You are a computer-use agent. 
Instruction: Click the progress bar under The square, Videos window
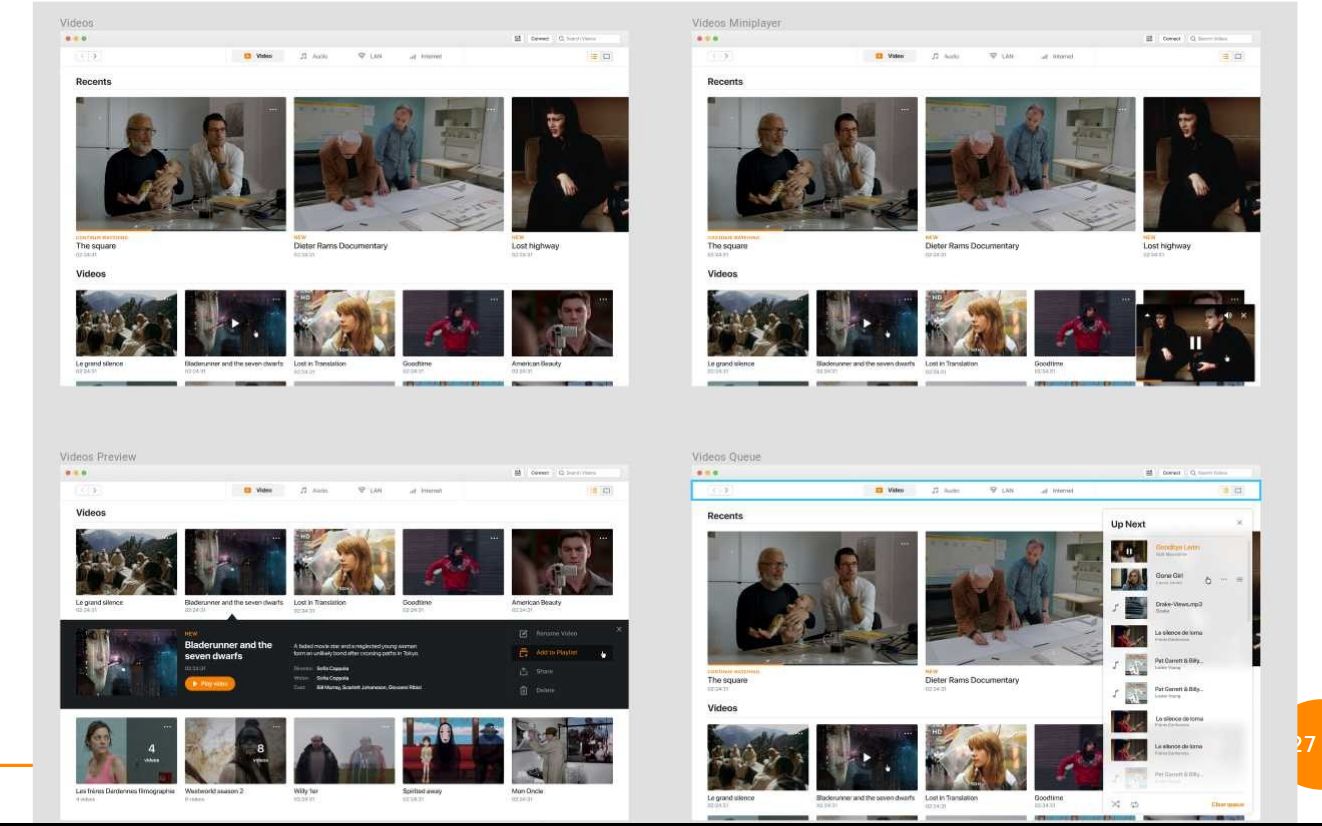[x=181, y=232]
